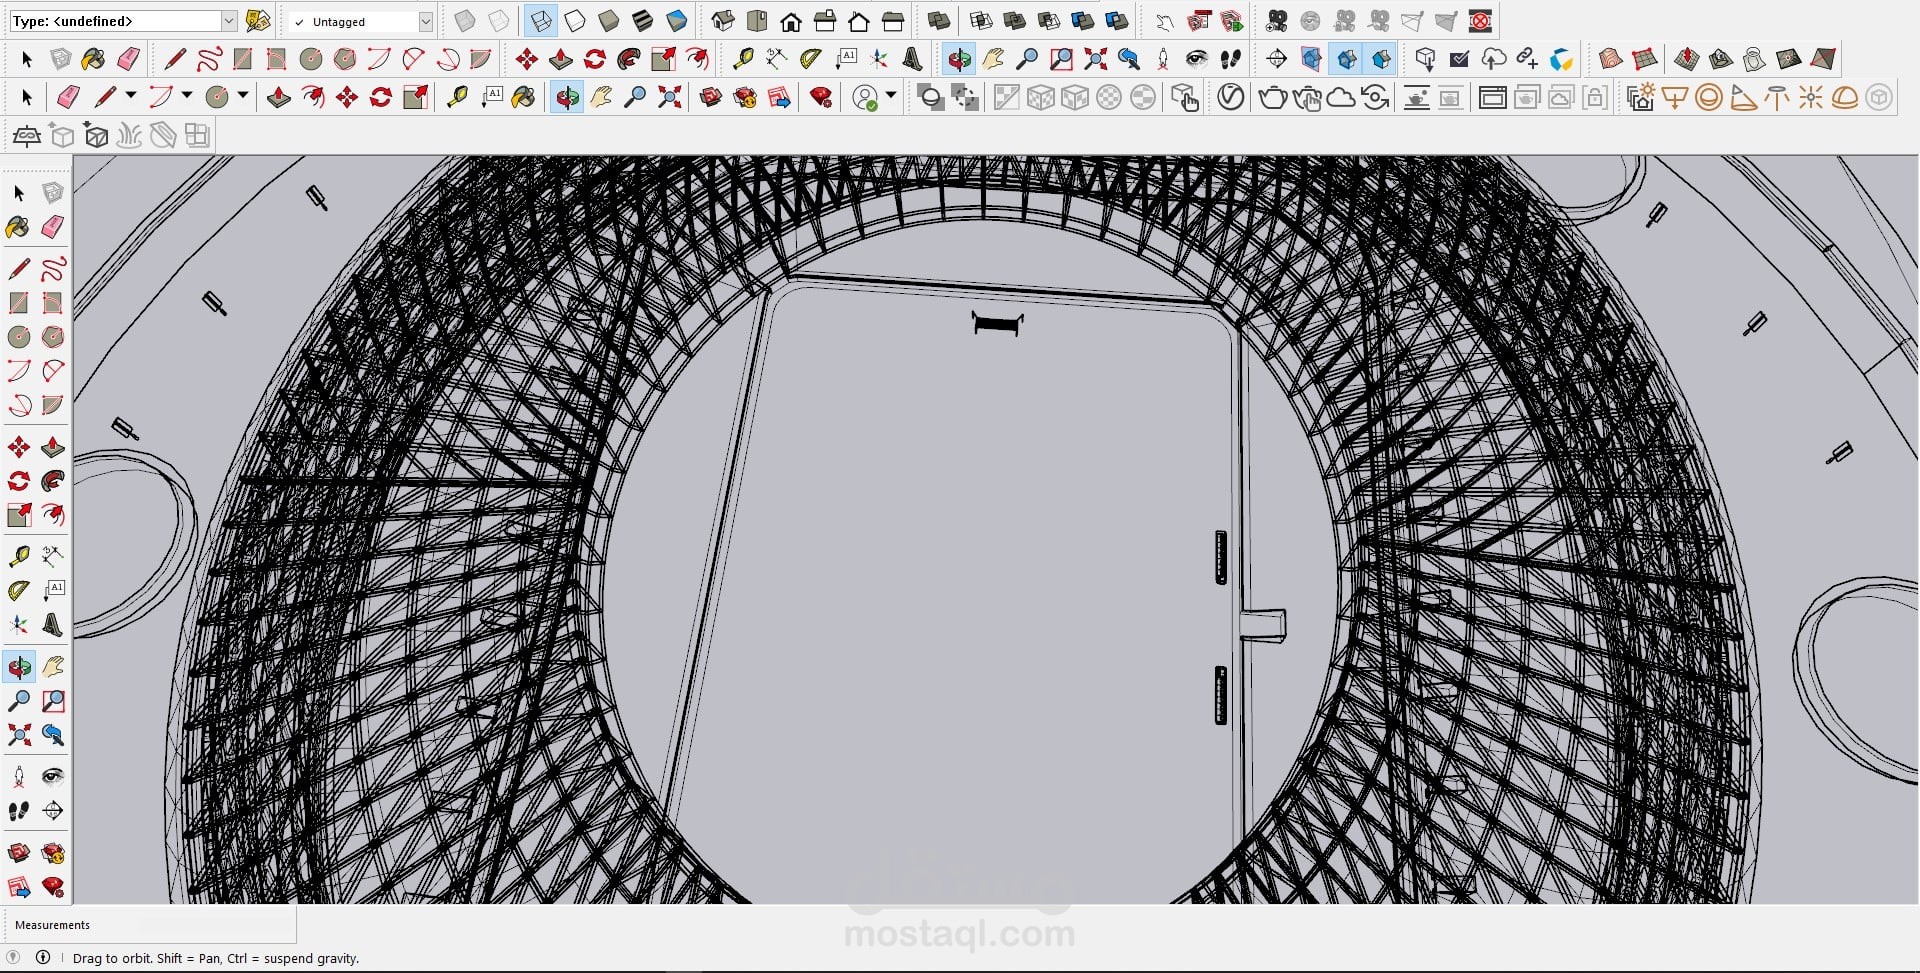Add V-Ray Infinite Plane object

tap(27, 135)
